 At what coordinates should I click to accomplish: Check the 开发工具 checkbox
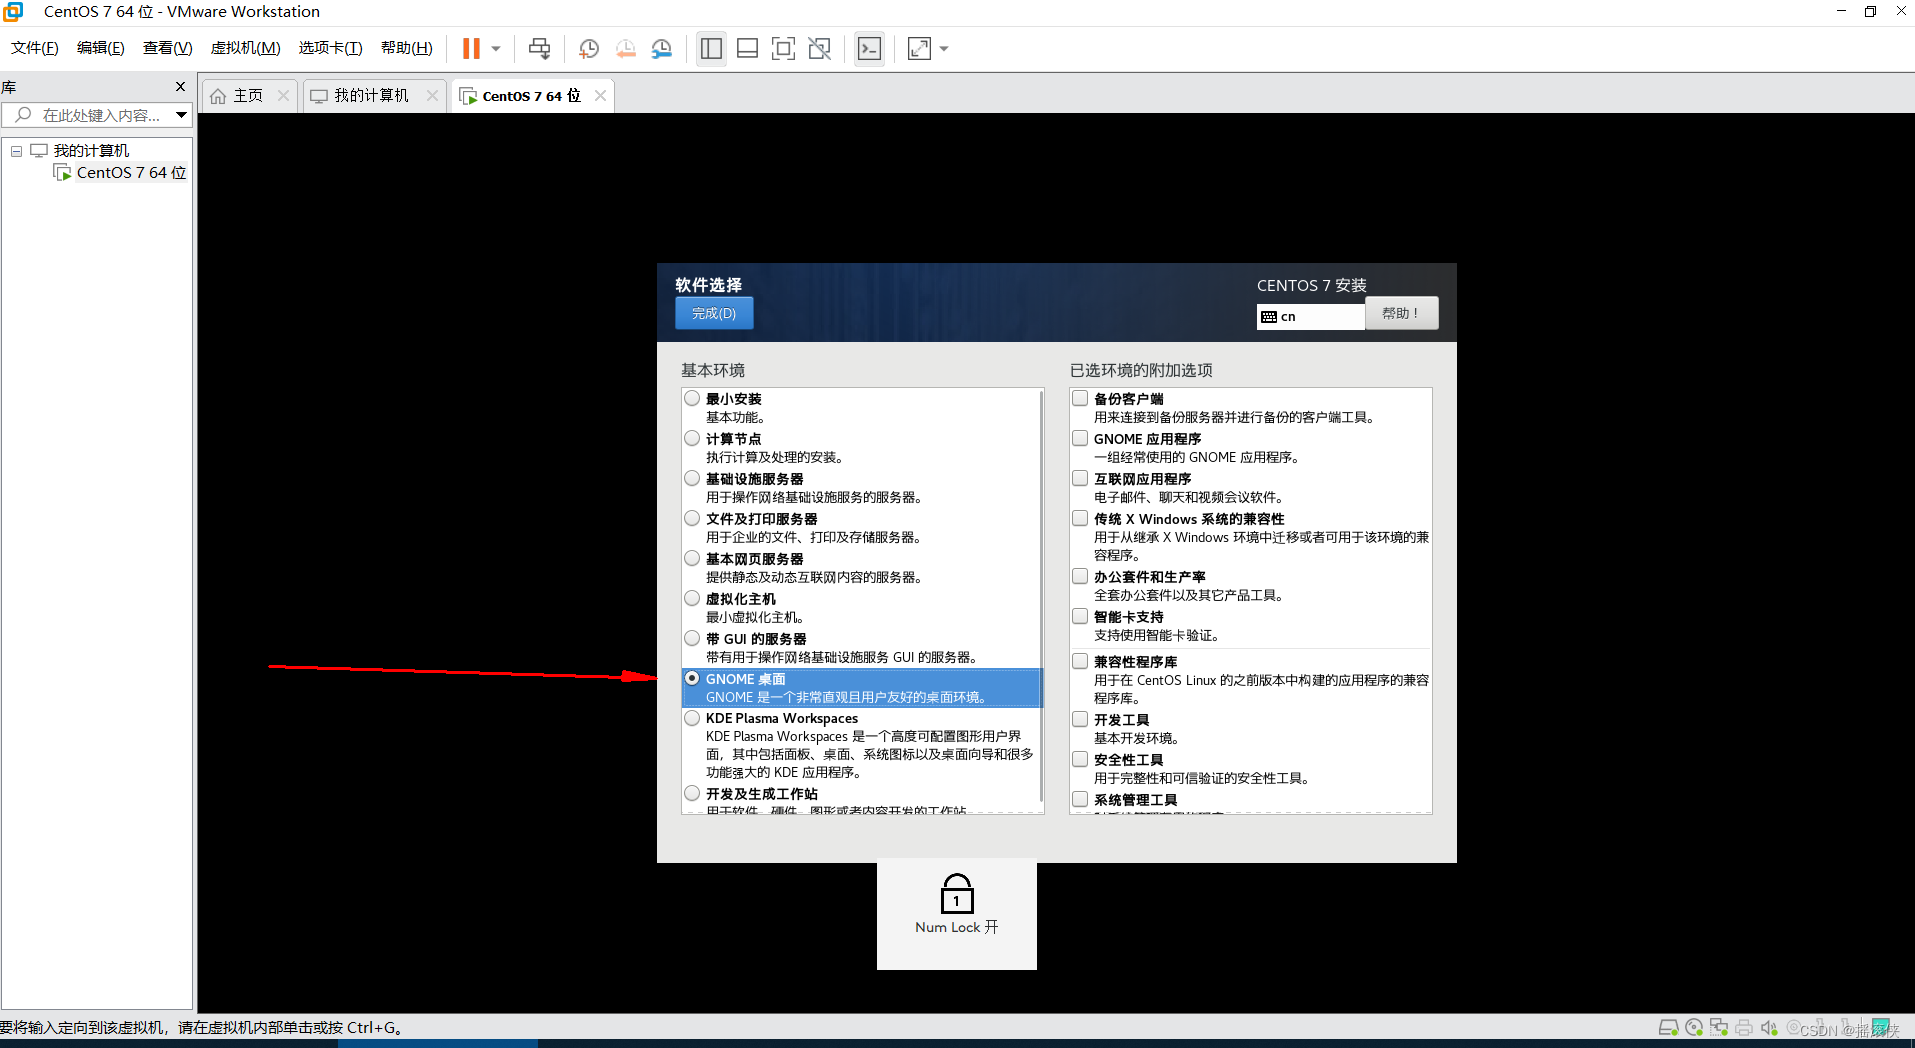(x=1080, y=719)
